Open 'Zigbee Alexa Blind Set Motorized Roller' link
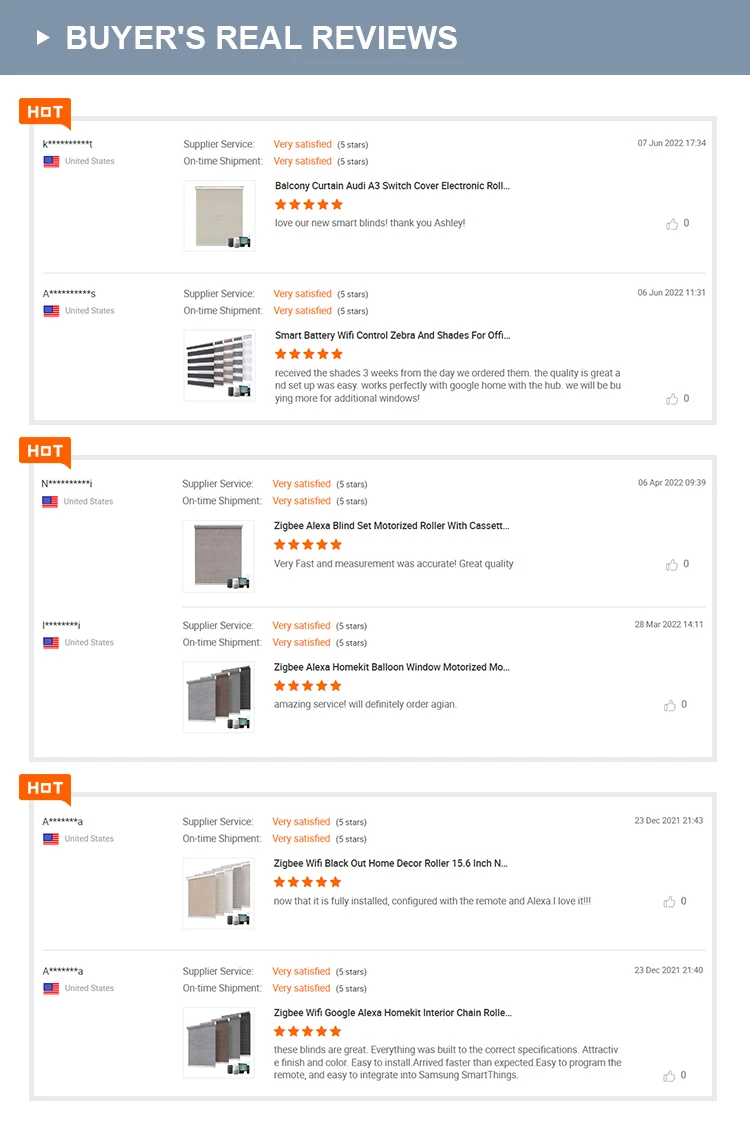This screenshot has height=1136, width=750. [391, 526]
